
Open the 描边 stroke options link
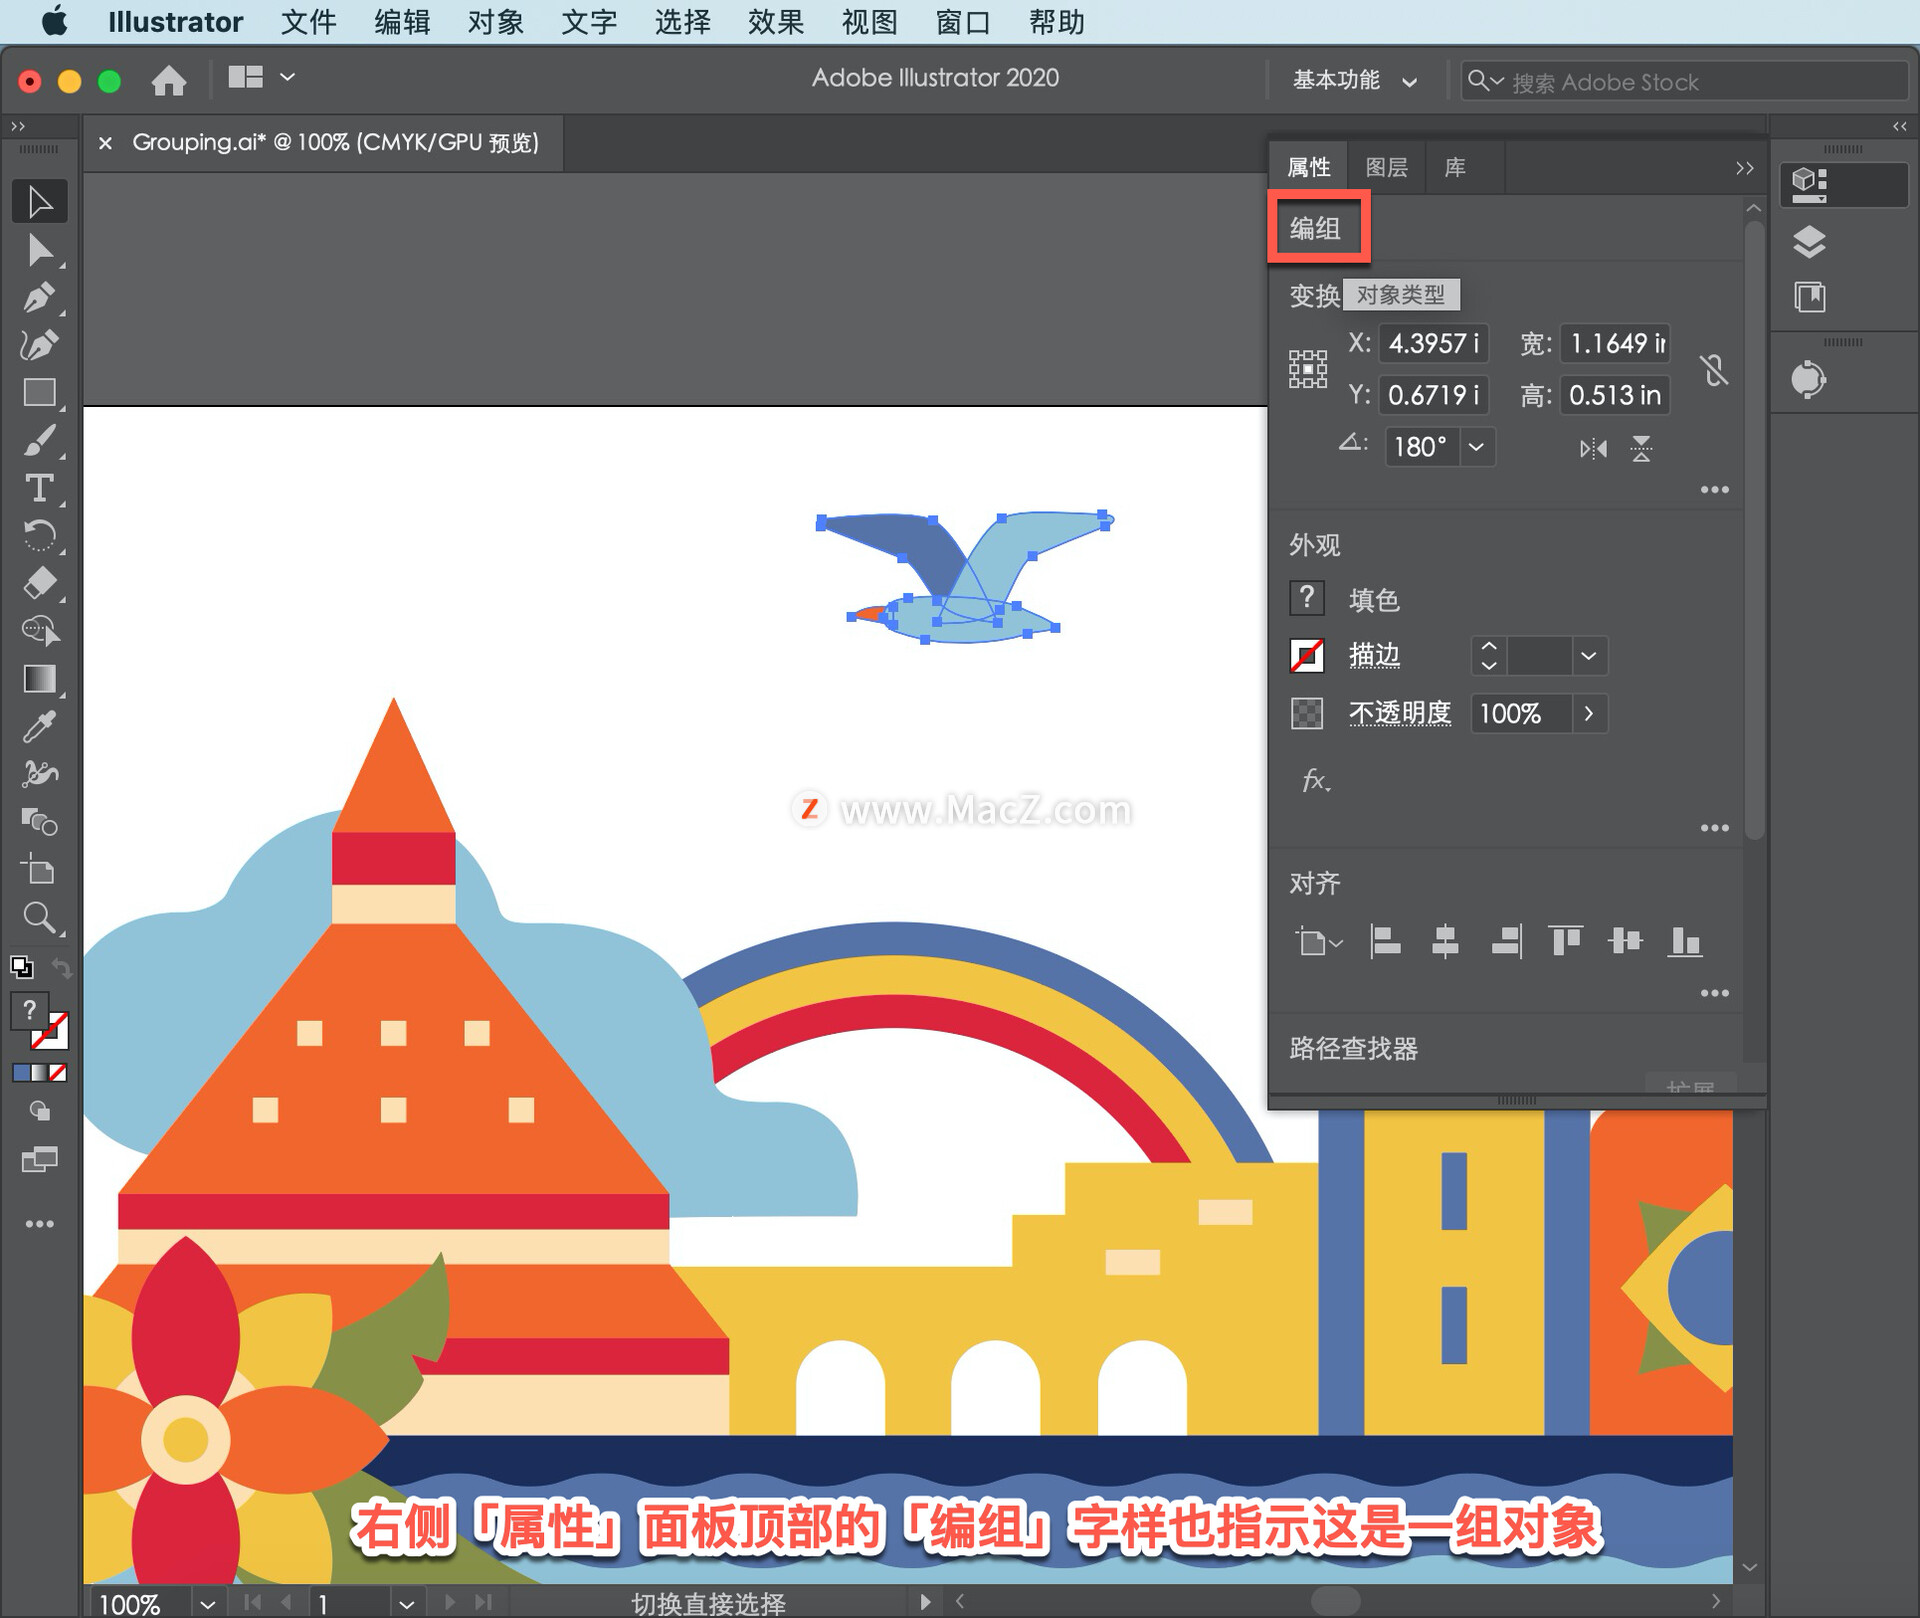(1374, 656)
